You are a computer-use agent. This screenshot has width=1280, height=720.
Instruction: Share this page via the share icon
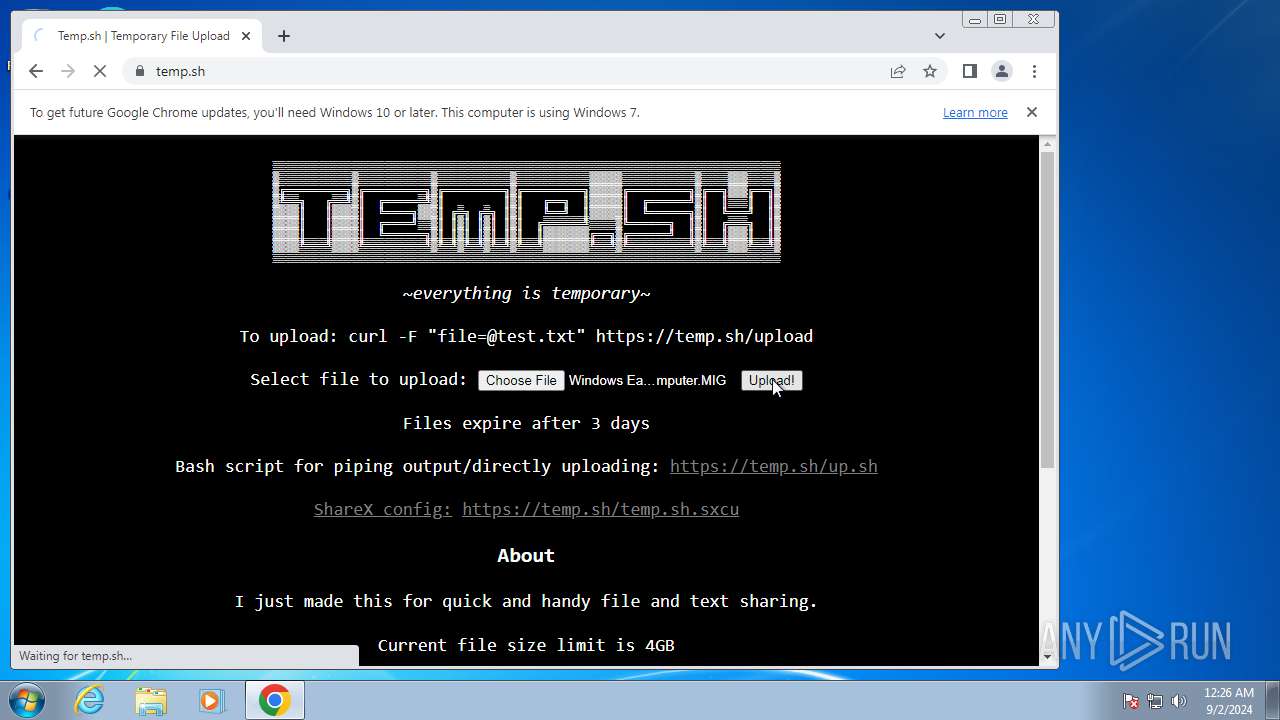tap(898, 71)
